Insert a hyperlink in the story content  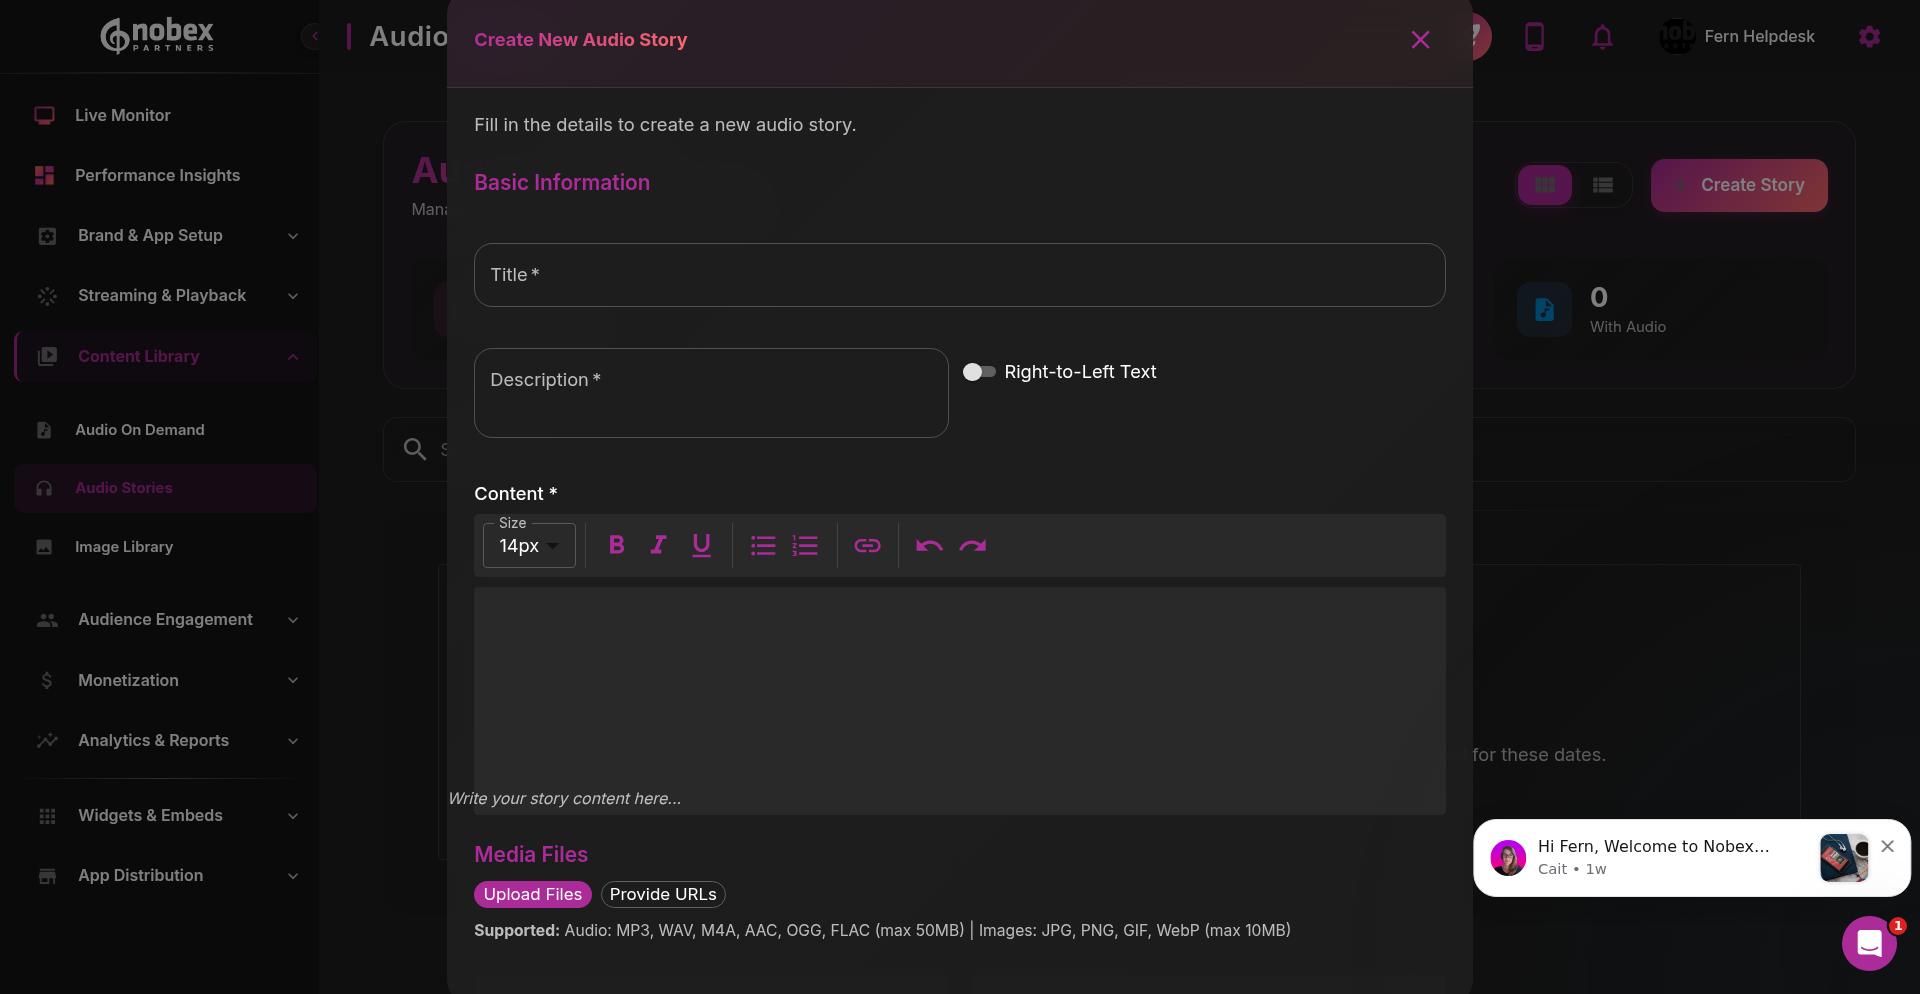(867, 545)
